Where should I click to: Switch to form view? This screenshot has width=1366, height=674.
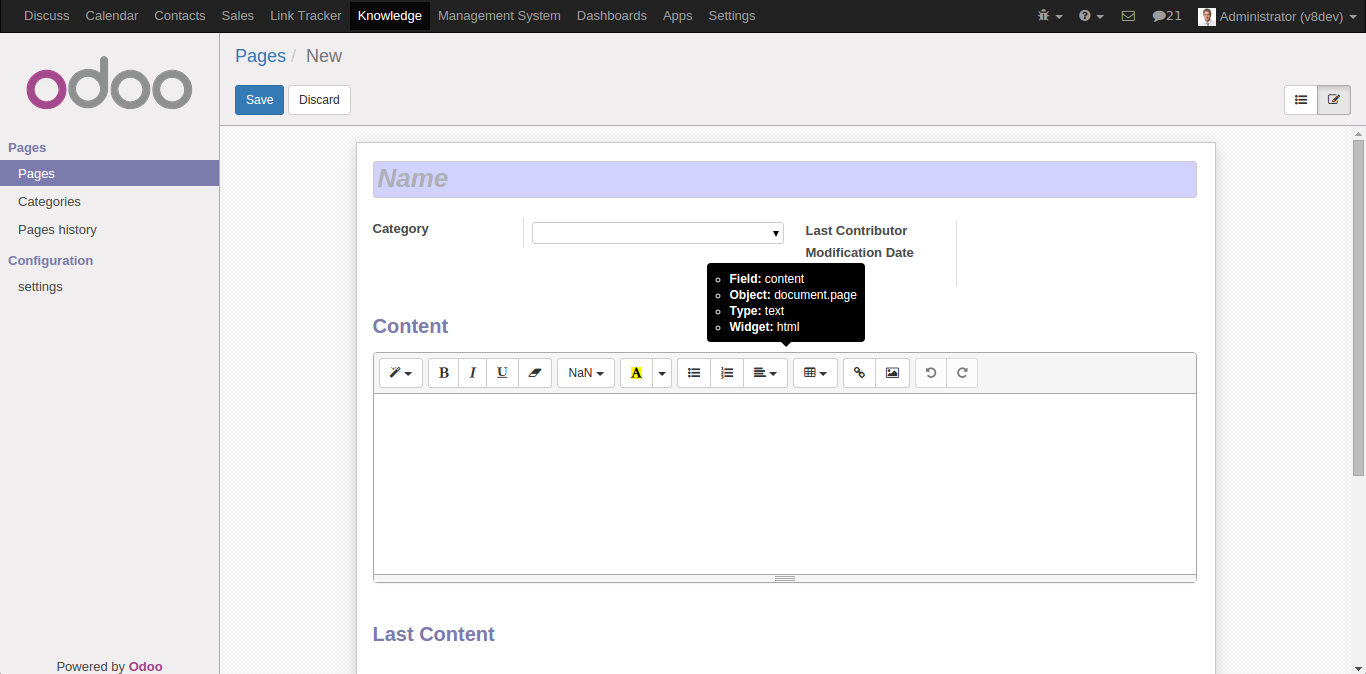coord(1334,100)
